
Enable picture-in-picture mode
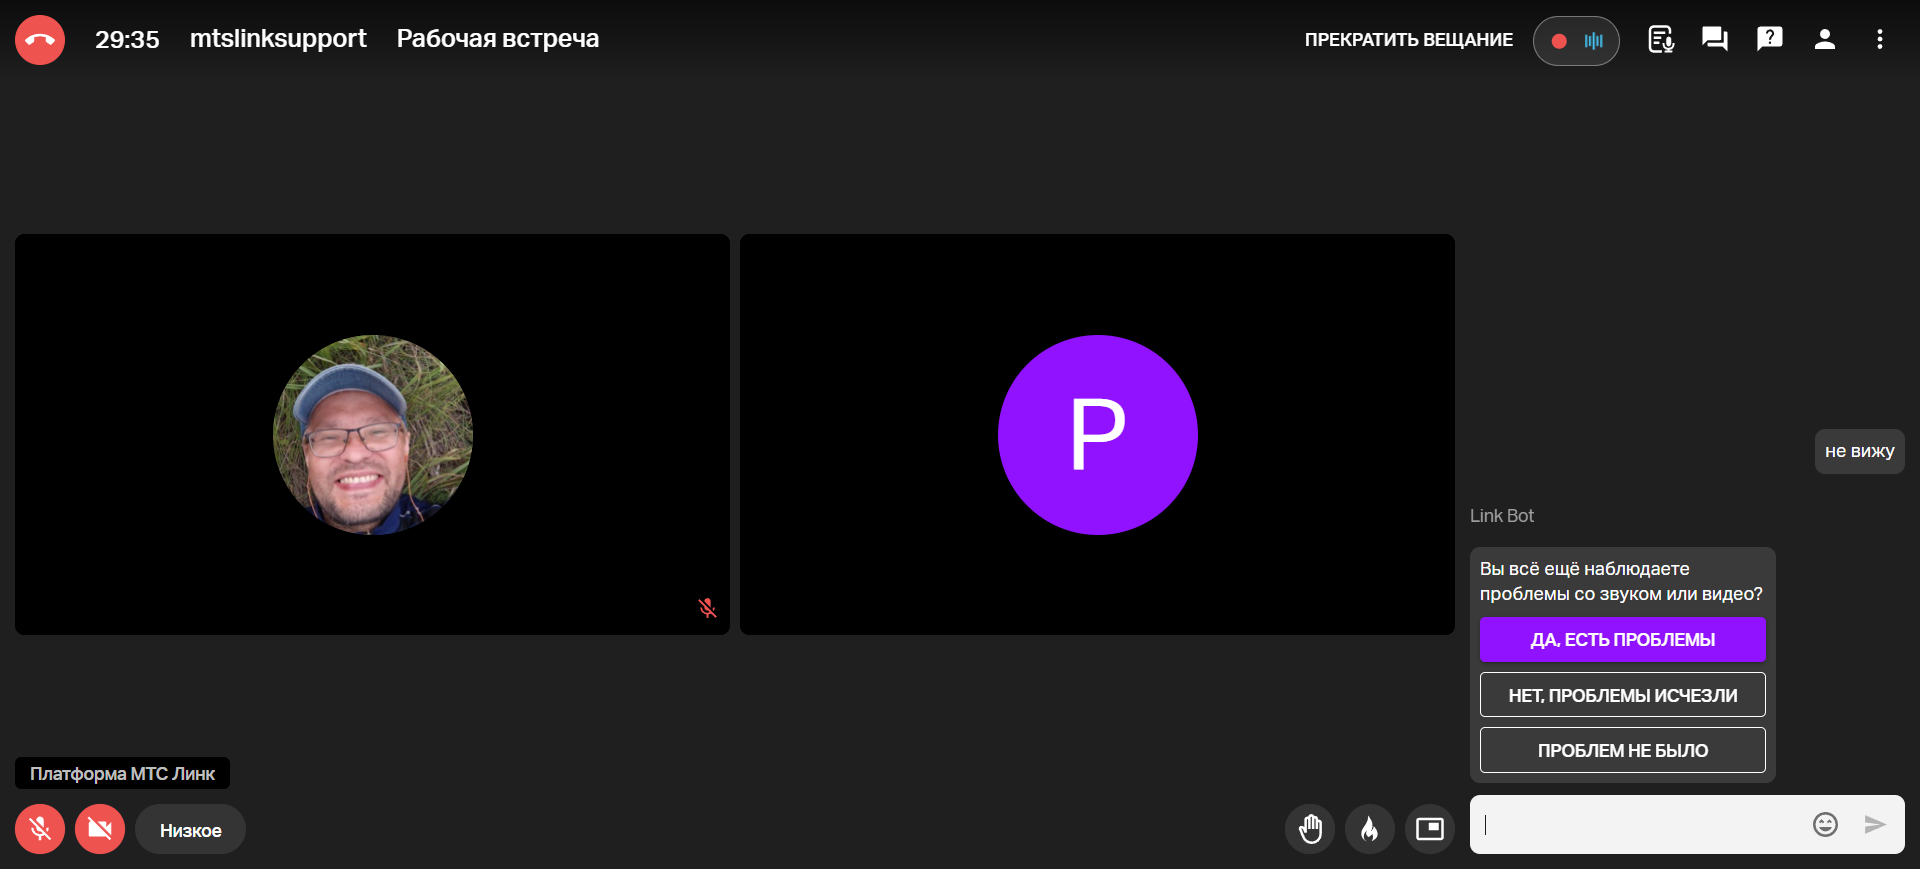1430,829
